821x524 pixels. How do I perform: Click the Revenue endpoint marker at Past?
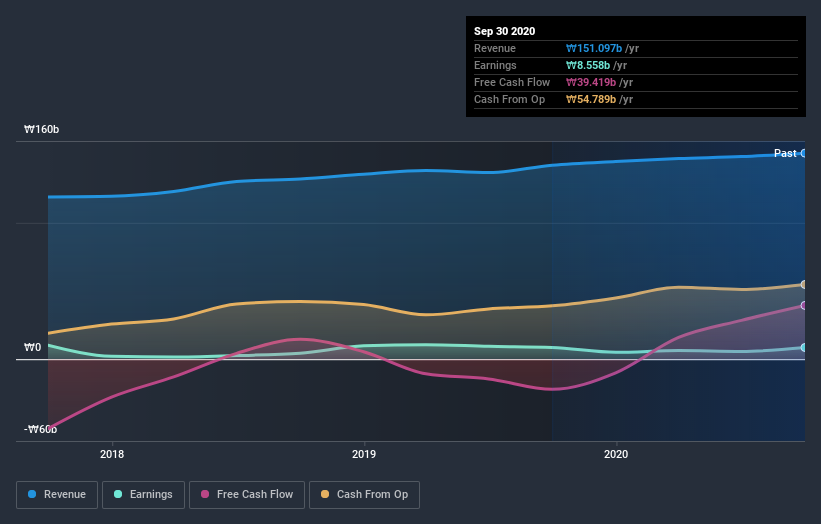[x=804, y=153]
